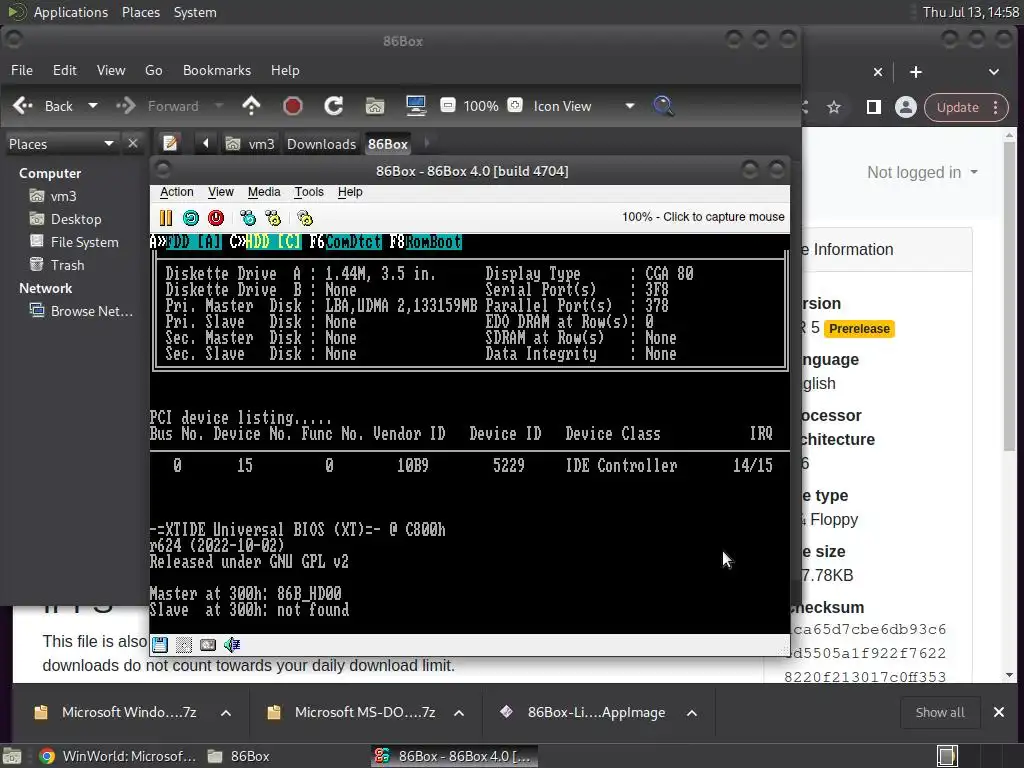Open the Back history dropdown arrow
The image size is (1024, 768).
coord(93,106)
